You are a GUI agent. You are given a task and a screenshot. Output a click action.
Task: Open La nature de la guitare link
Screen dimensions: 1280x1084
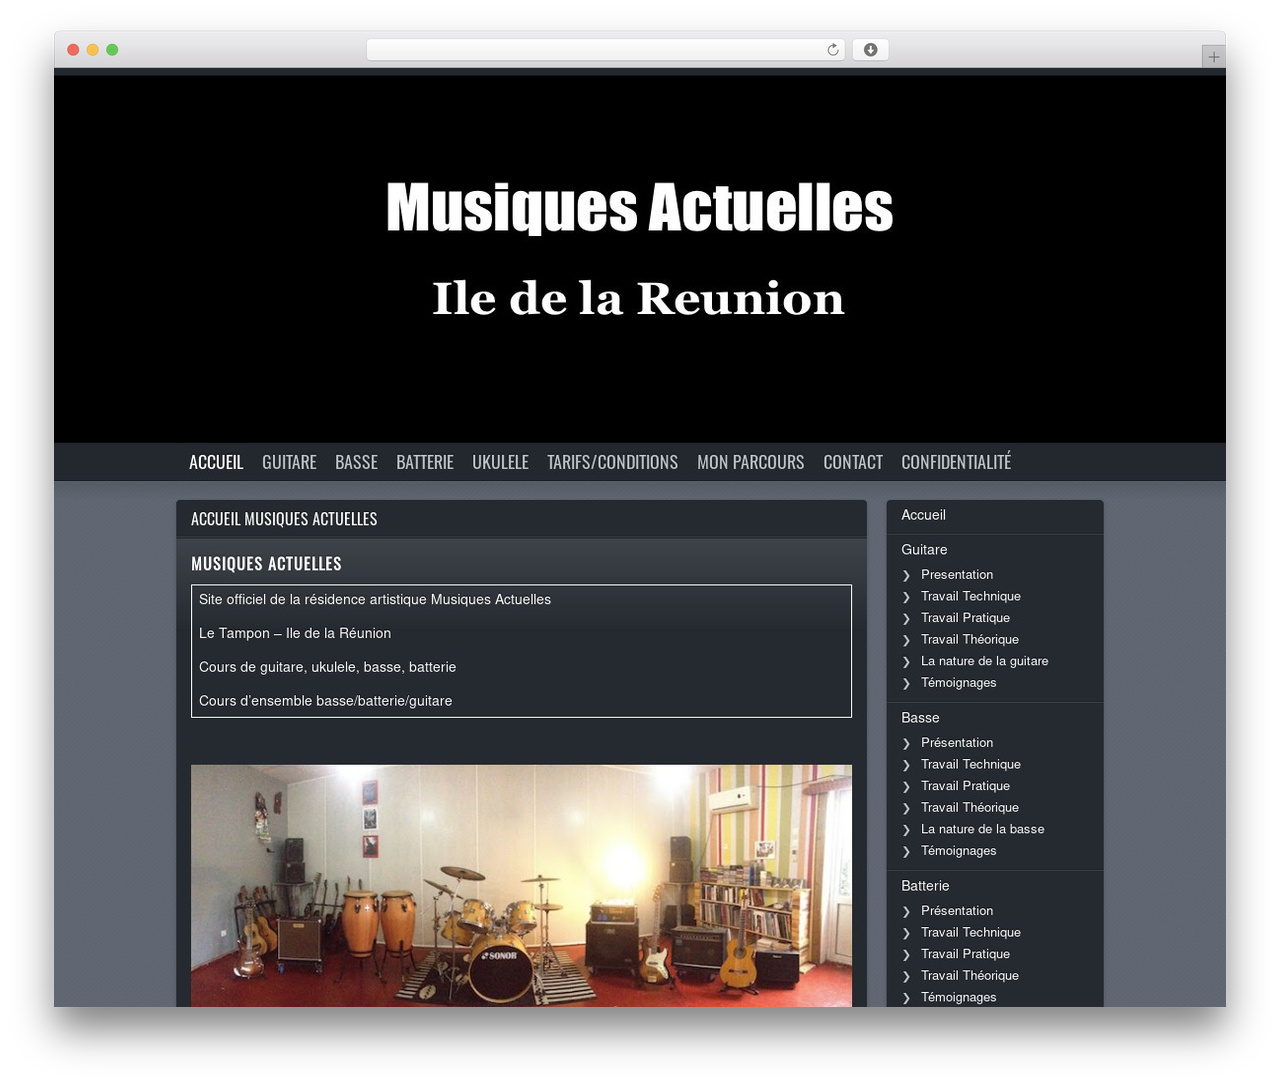[x=985, y=661]
